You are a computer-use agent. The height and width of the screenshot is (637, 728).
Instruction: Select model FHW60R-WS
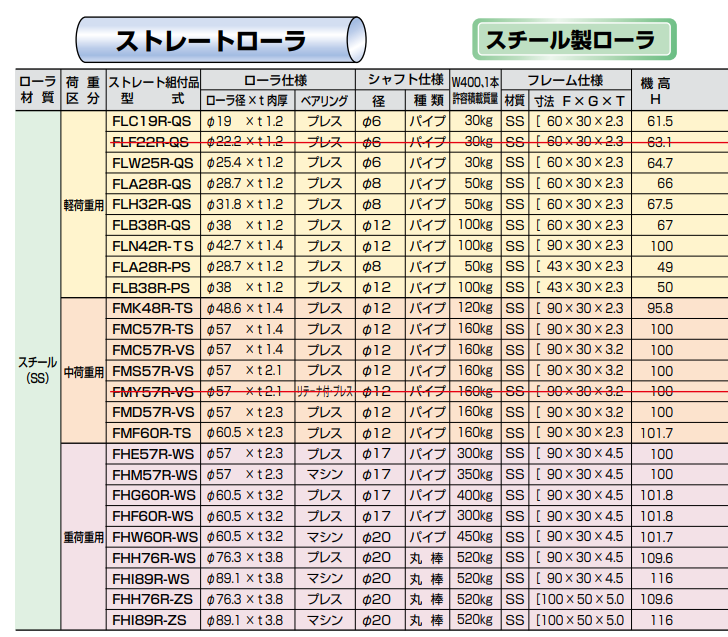pyautogui.click(x=152, y=536)
